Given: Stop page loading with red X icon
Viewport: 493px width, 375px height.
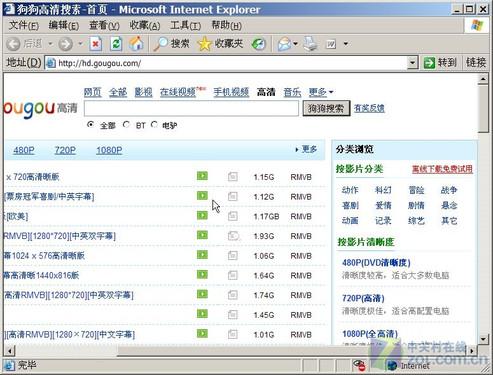Looking at the screenshot, I should click(x=96, y=44).
